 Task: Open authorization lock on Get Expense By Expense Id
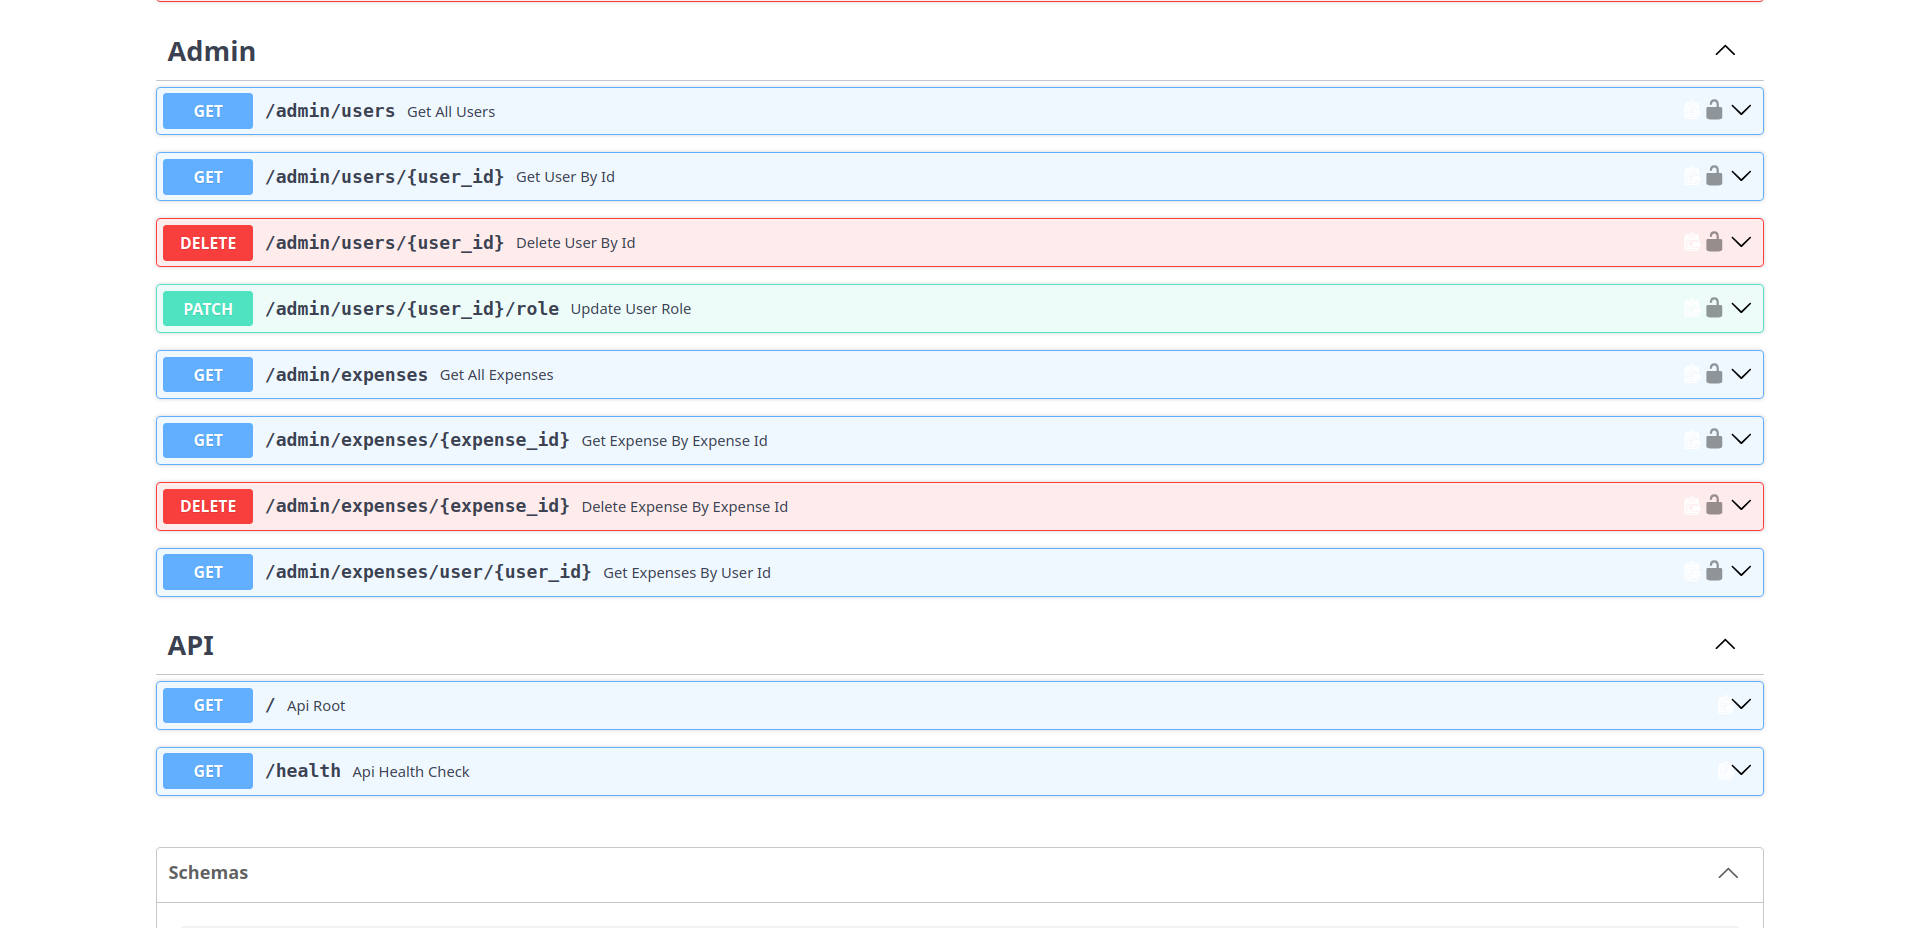point(1714,439)
